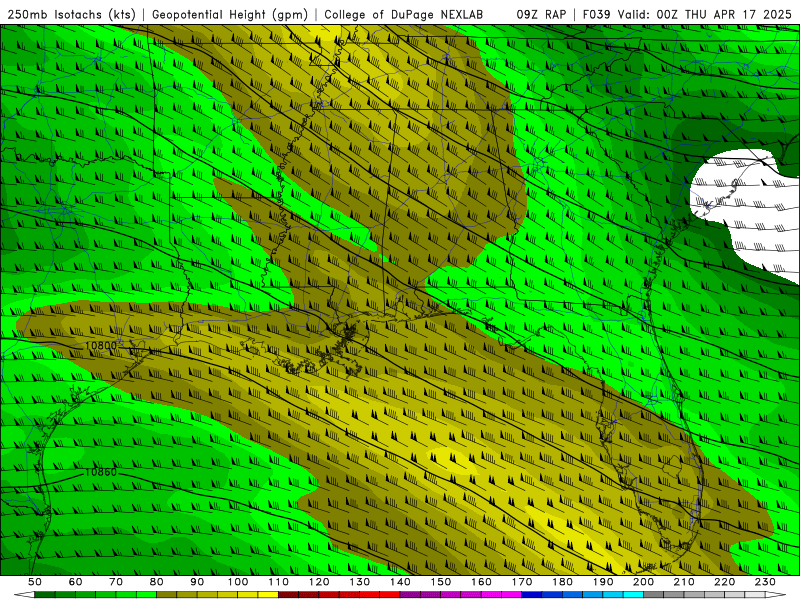The width and height of the screenshot is (800, 600).
Task: Click the "09Z RAP" model run label
Action: (x=541, y=15)
